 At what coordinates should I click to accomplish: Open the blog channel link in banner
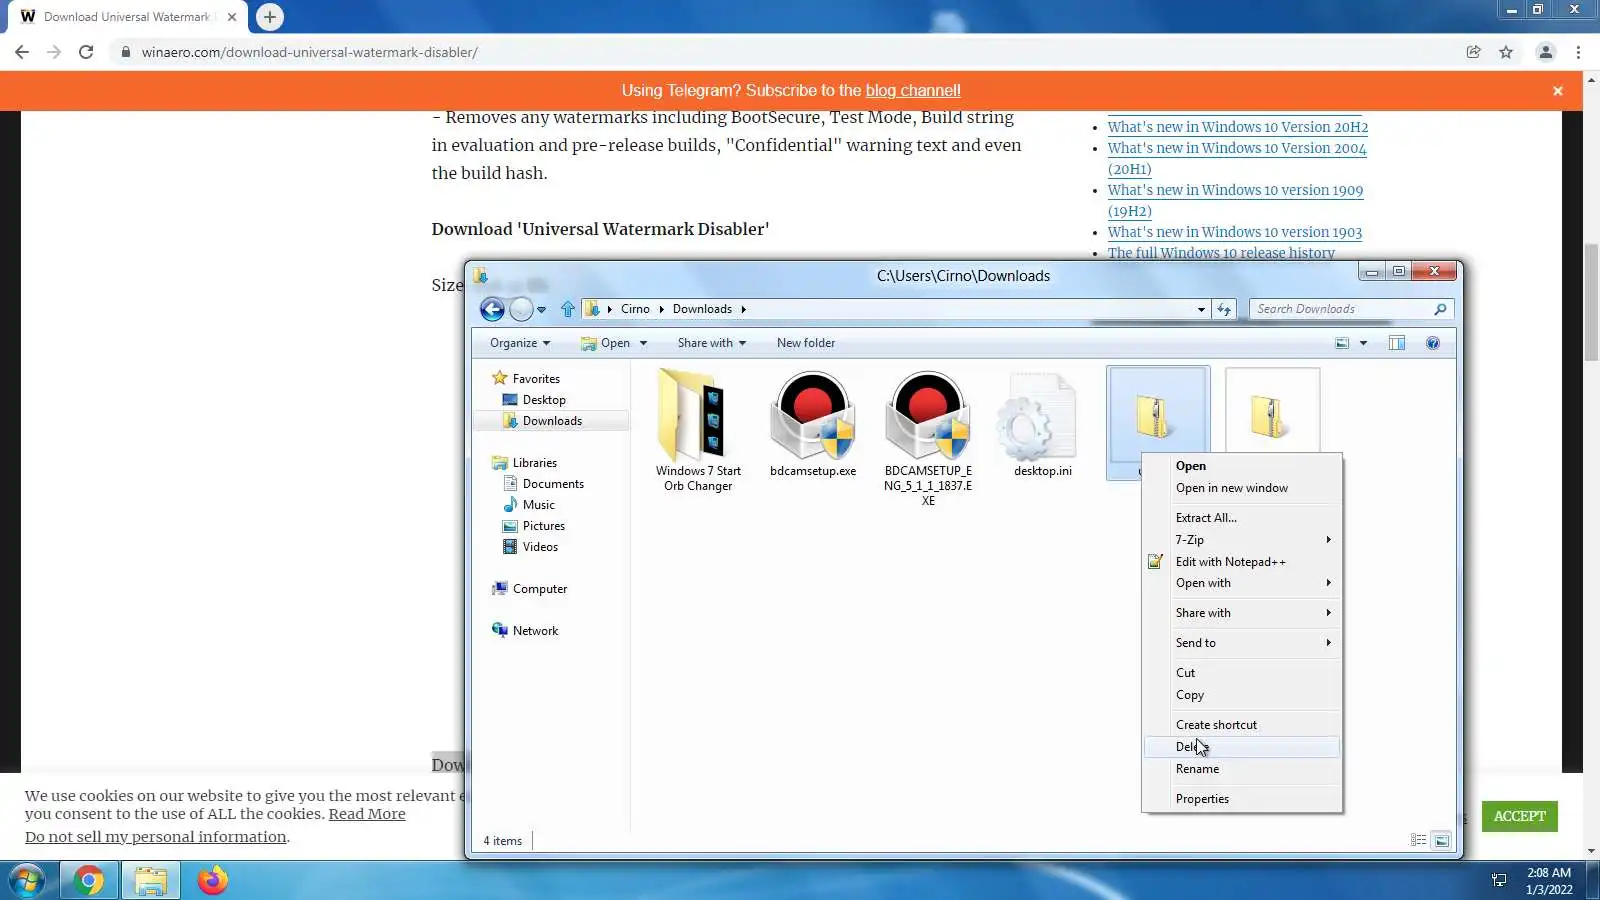point(913,91)
